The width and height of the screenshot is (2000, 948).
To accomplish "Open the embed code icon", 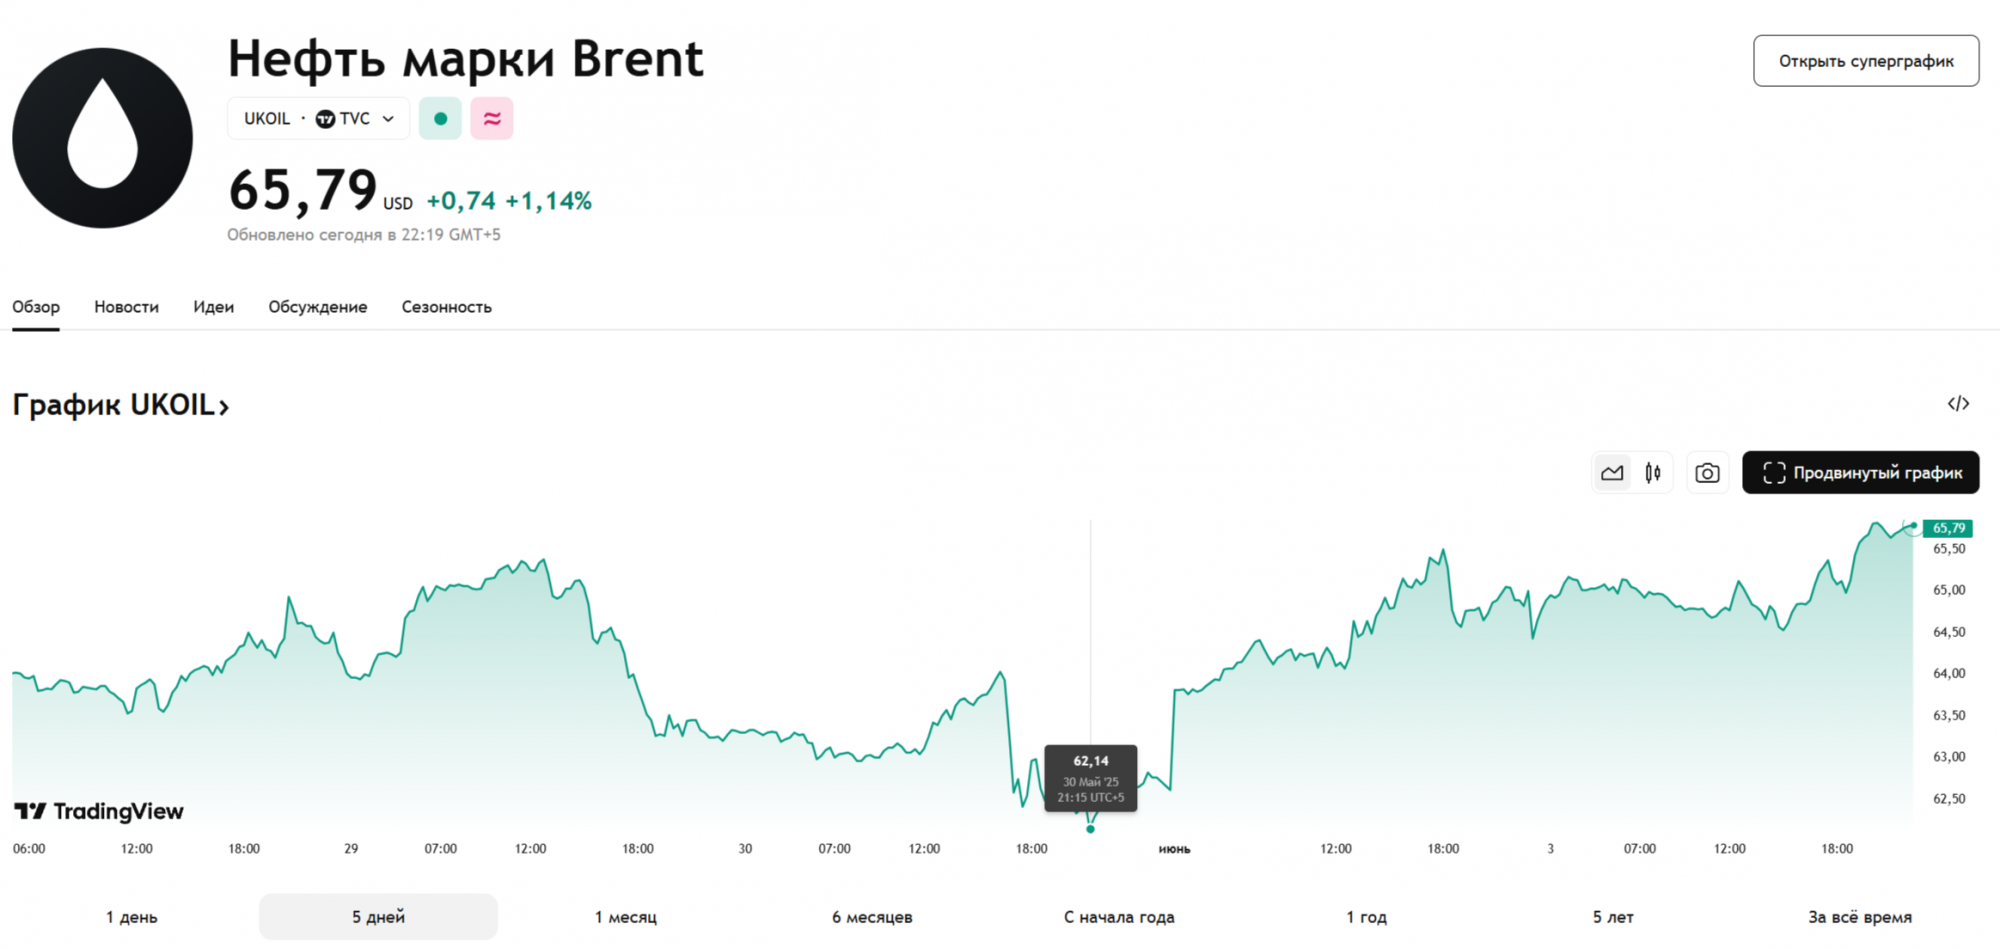I will 1958,404.
